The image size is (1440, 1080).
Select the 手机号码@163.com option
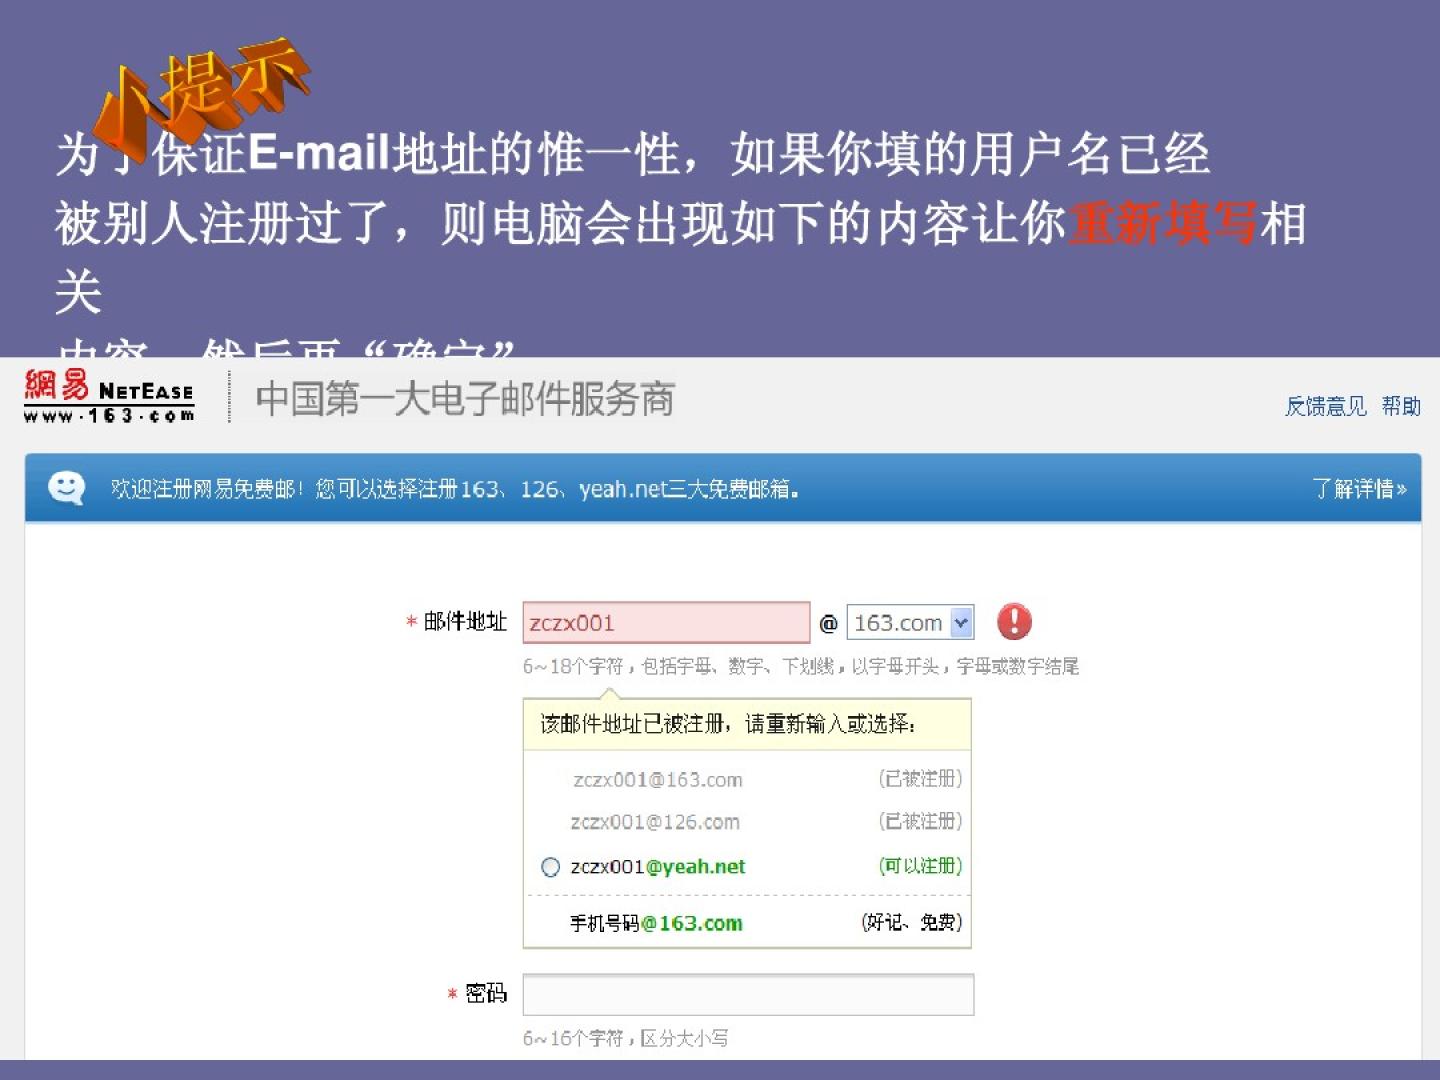click(x=656, y=923)
